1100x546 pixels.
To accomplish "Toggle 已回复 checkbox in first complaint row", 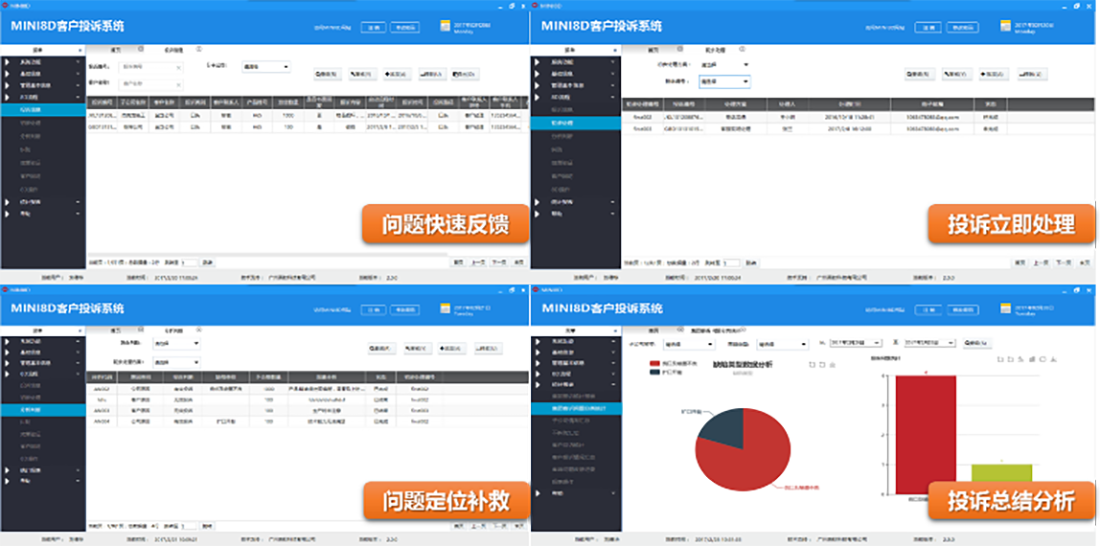I will click(x=443, y=115).
